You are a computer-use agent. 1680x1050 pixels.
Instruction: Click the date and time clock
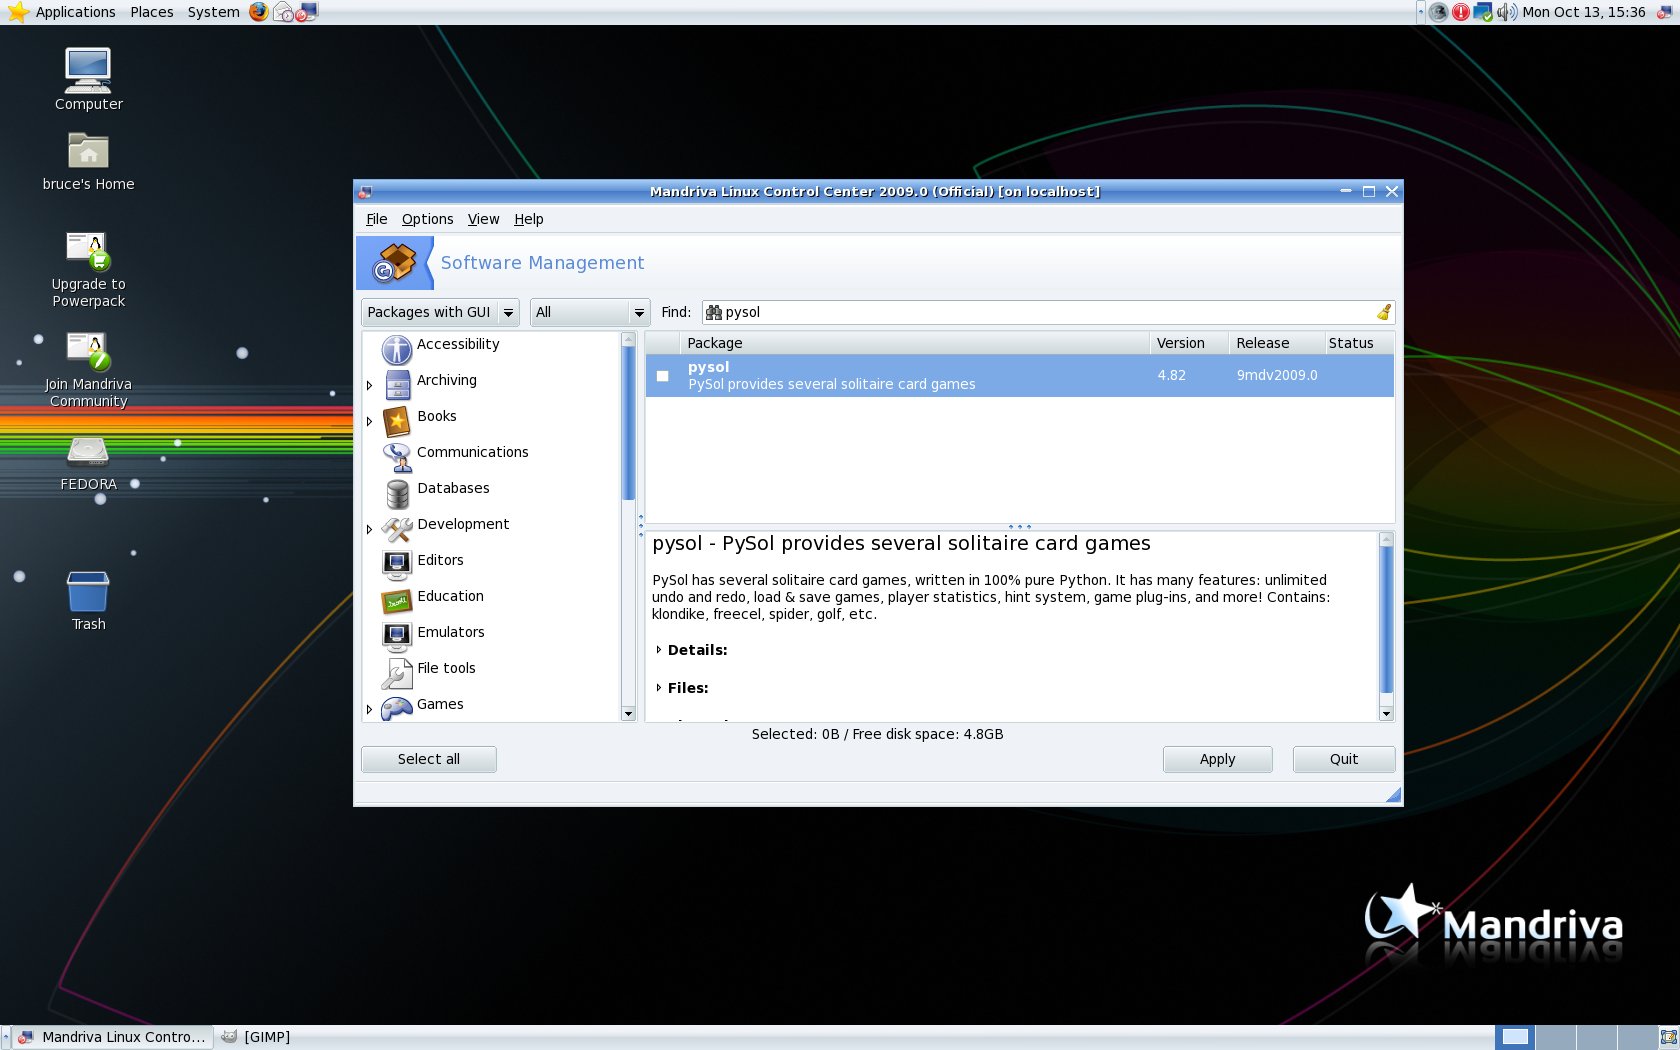click(x=1584, y=12)
